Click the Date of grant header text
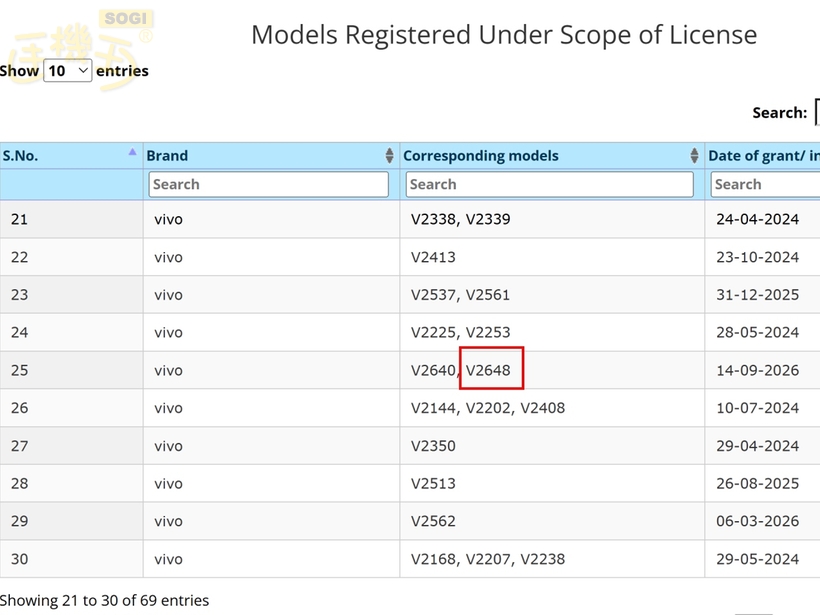The width and height of the screenshot is (820, 615). click(764, 156)
